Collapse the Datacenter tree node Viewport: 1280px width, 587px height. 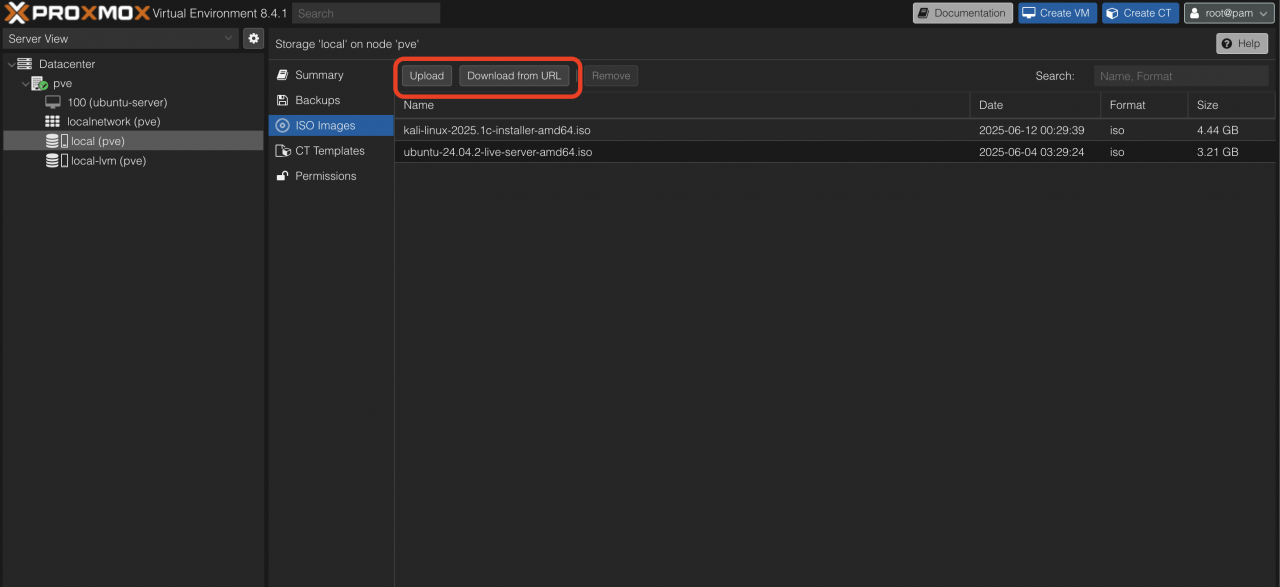tap(11, 64)
